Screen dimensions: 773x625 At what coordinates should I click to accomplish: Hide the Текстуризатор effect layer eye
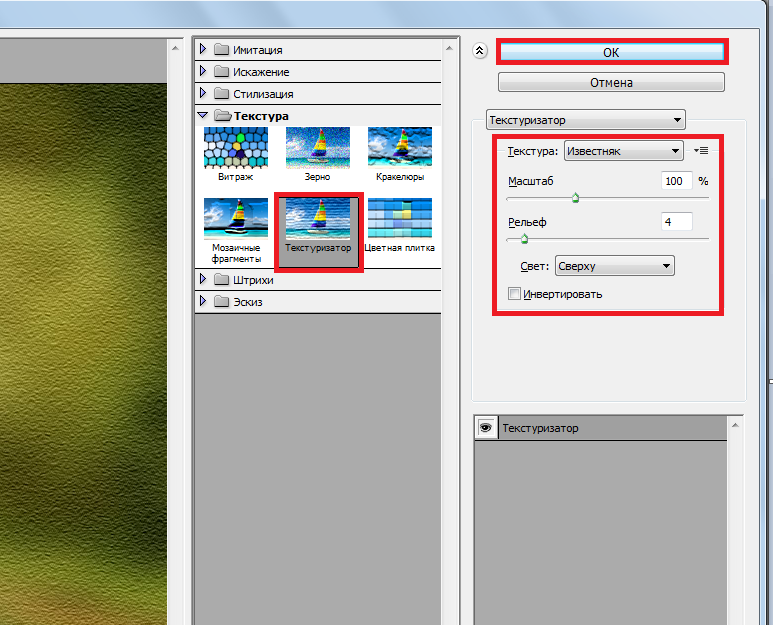(x=487, y=428)
